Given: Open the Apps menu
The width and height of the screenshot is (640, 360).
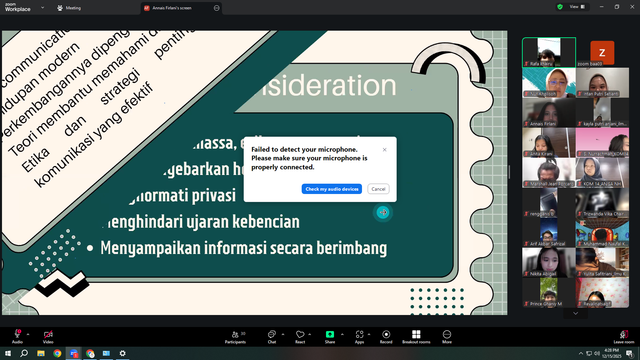Looking at the screenshot, I should pos(359,337).
